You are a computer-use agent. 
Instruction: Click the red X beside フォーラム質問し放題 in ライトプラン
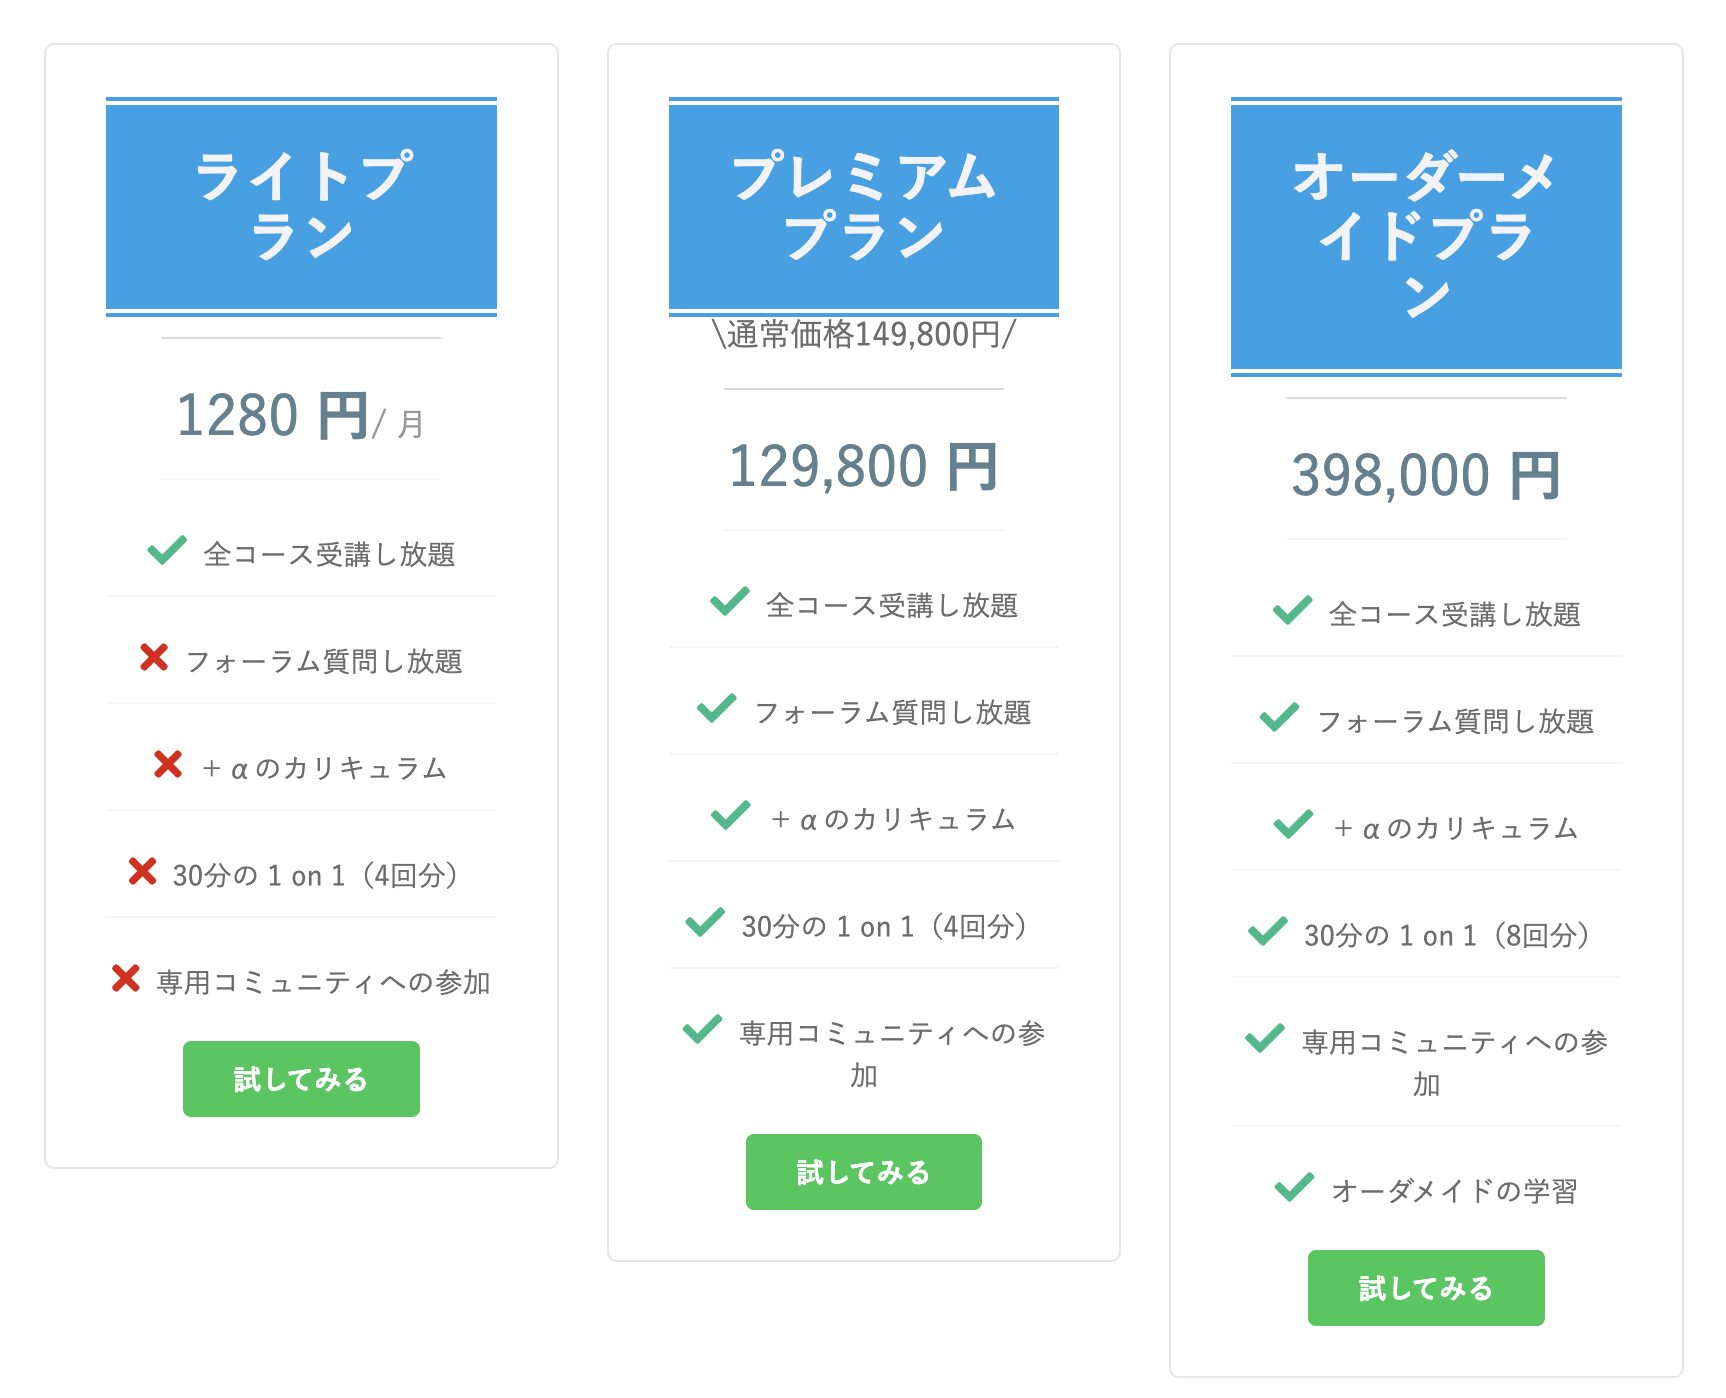[154, 657]
